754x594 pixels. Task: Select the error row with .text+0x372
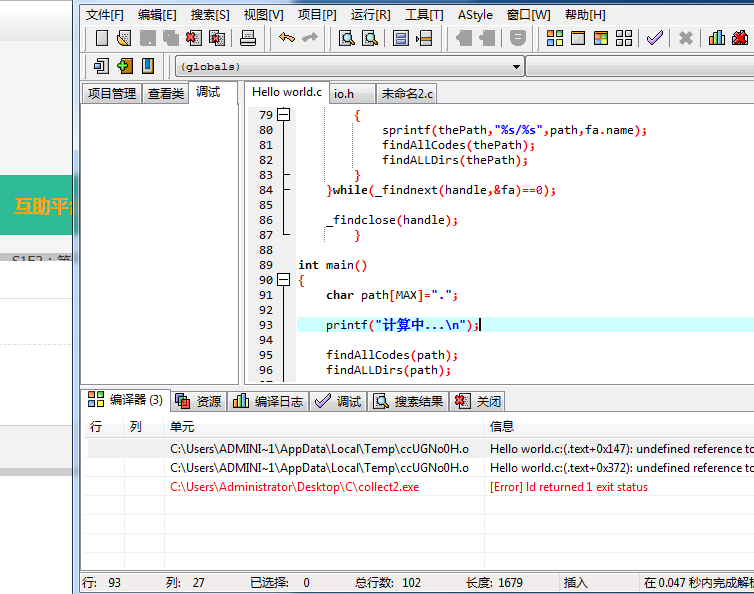pos(421,468)
